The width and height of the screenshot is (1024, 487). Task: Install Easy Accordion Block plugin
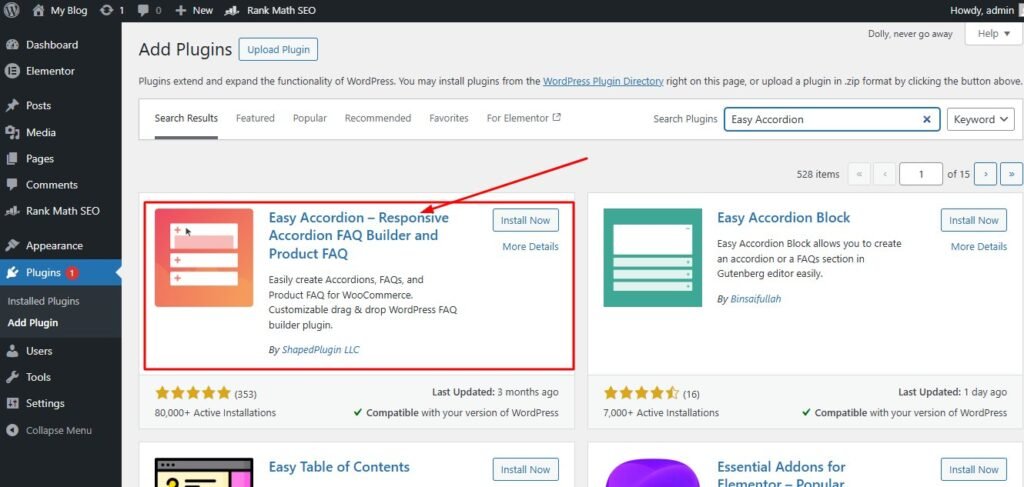pos(974,221)
